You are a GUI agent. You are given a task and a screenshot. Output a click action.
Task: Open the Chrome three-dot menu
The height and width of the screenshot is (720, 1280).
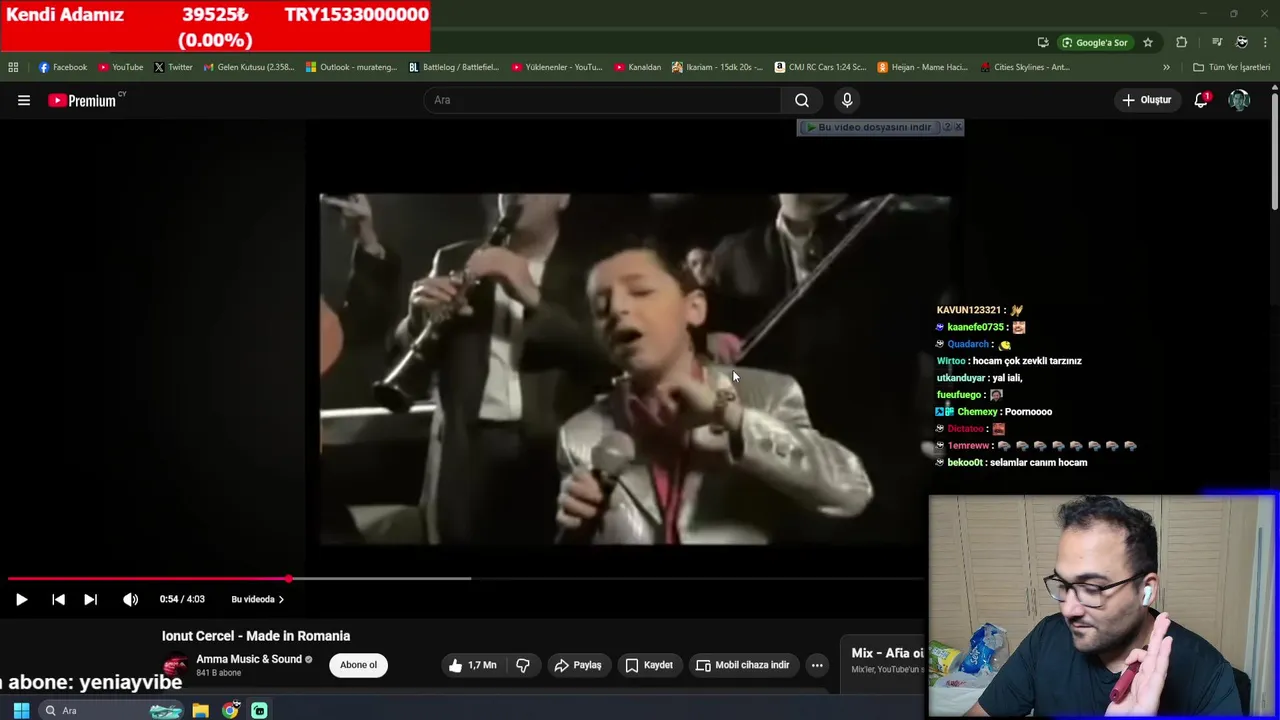pos(1266,42)
